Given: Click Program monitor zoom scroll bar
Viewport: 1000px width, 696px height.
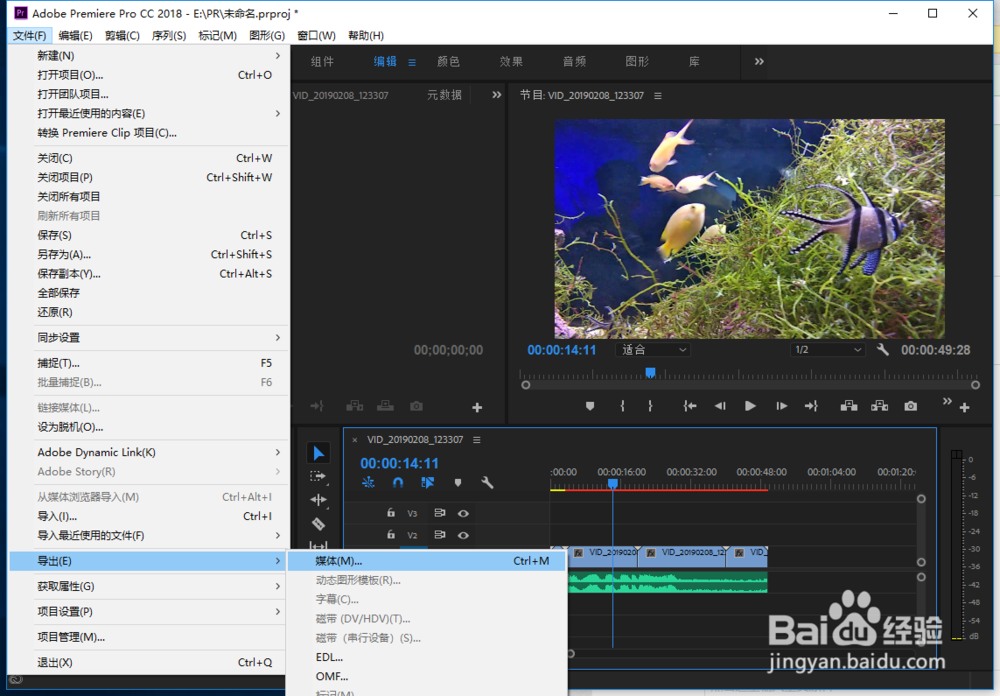Looking at the screenshot, I should [x=750, y=385].
